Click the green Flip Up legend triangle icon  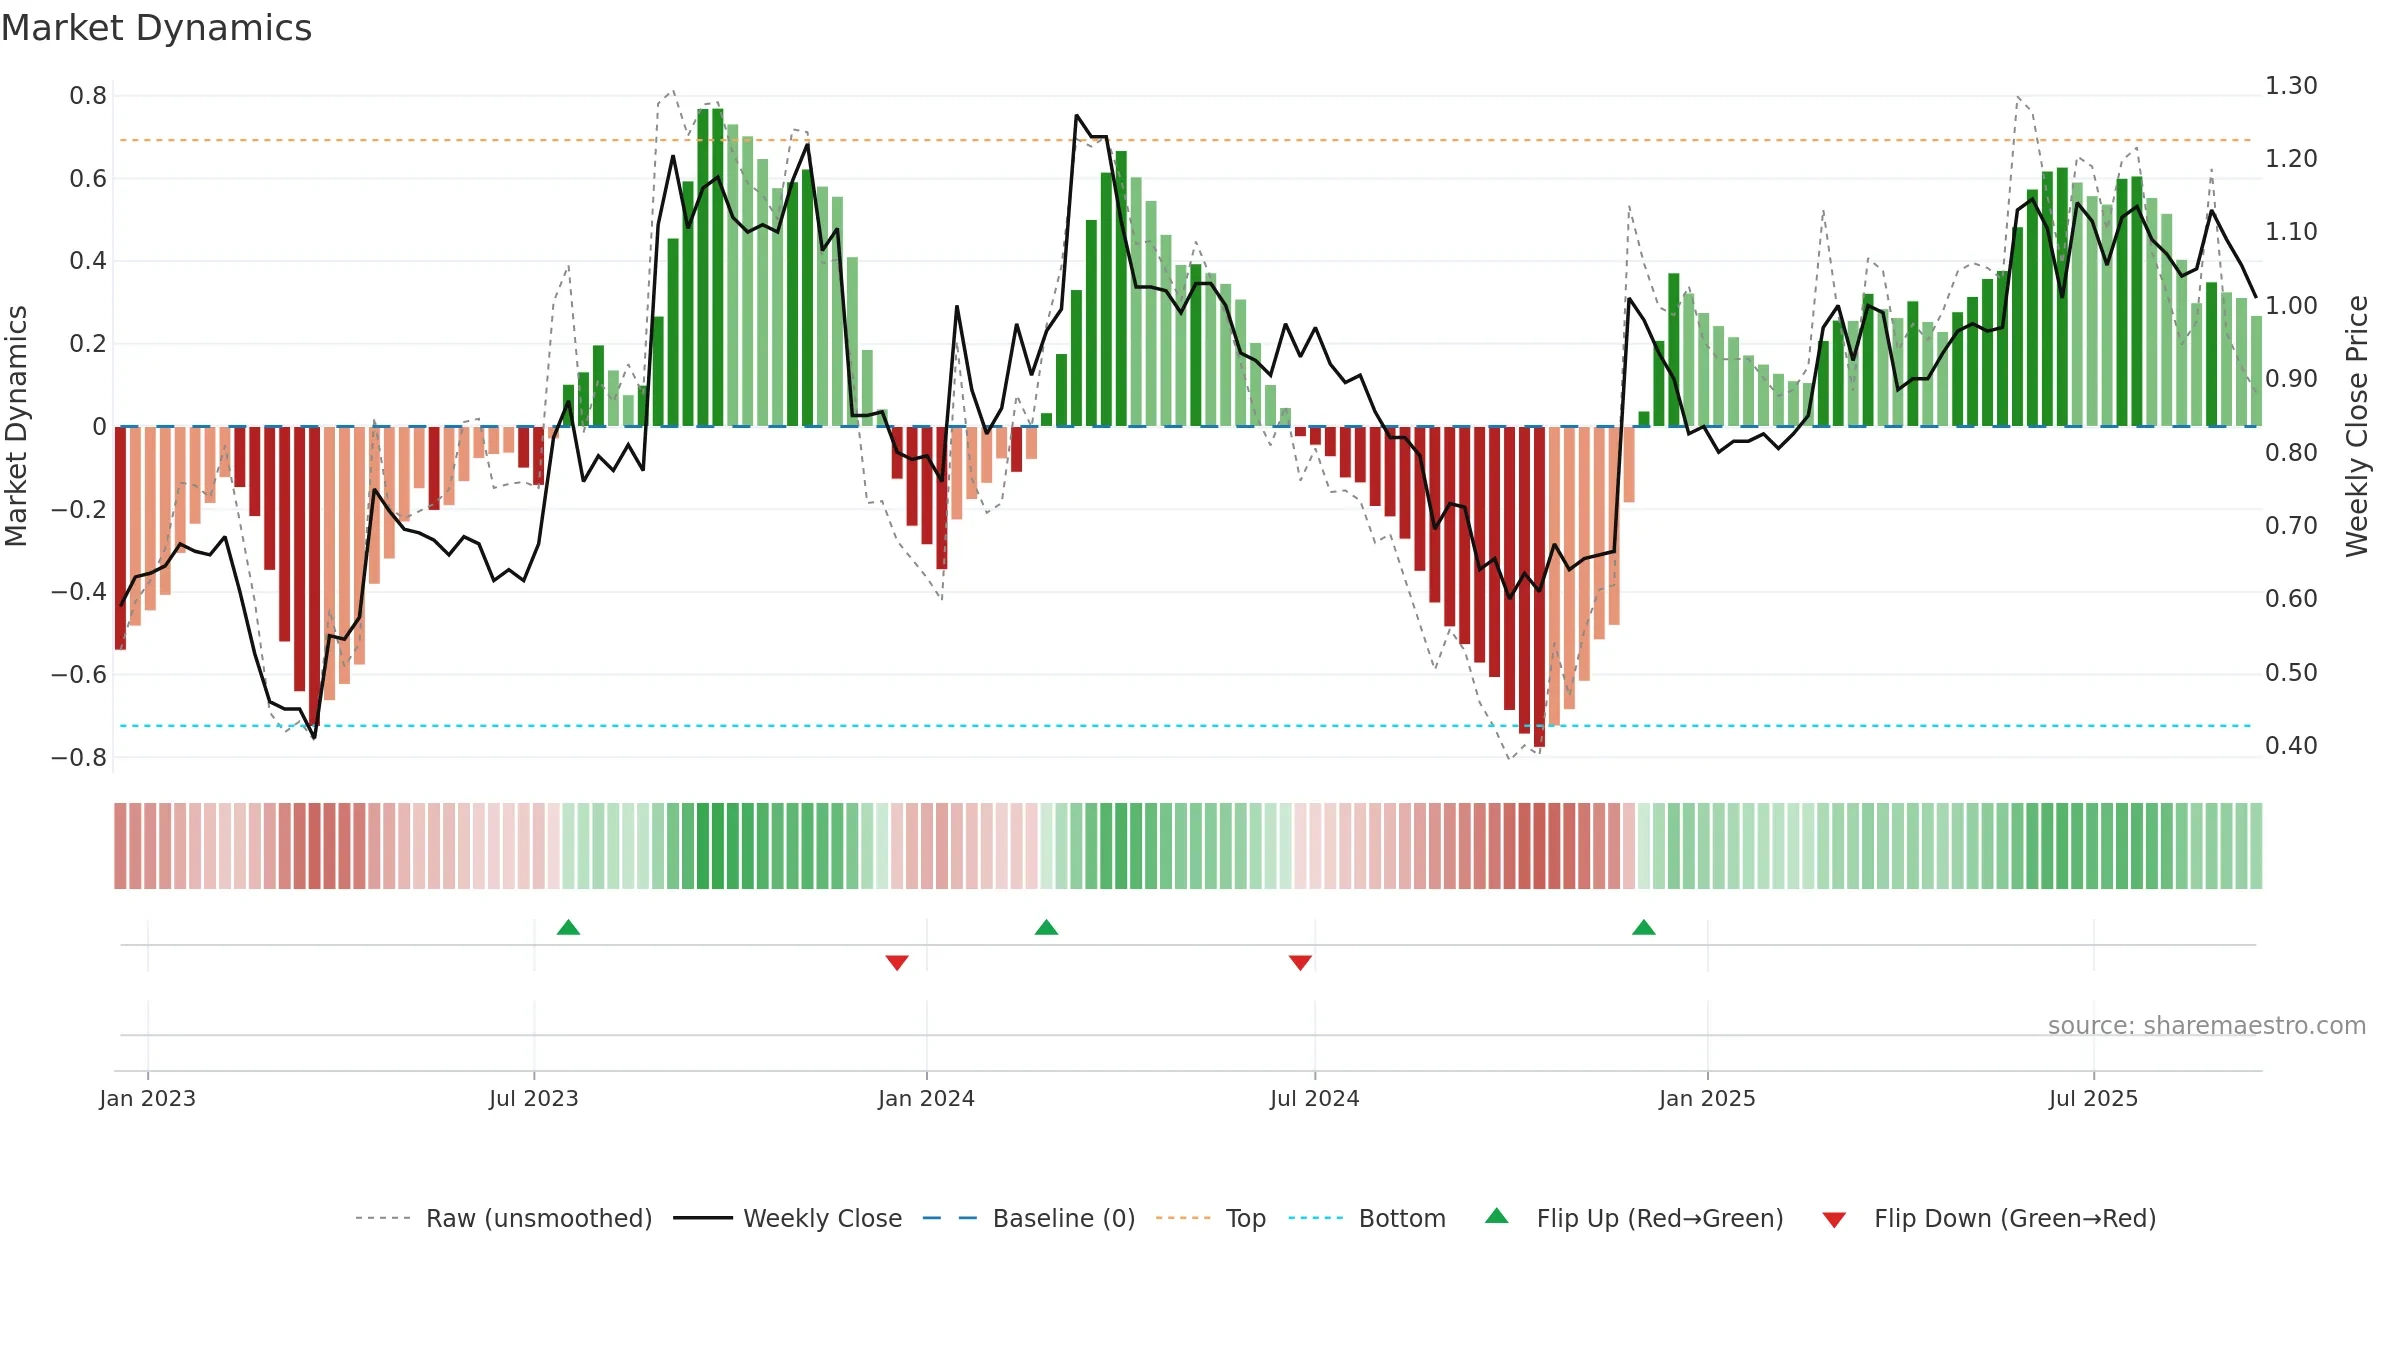pyautogui.click(x=1497, y=1216)
